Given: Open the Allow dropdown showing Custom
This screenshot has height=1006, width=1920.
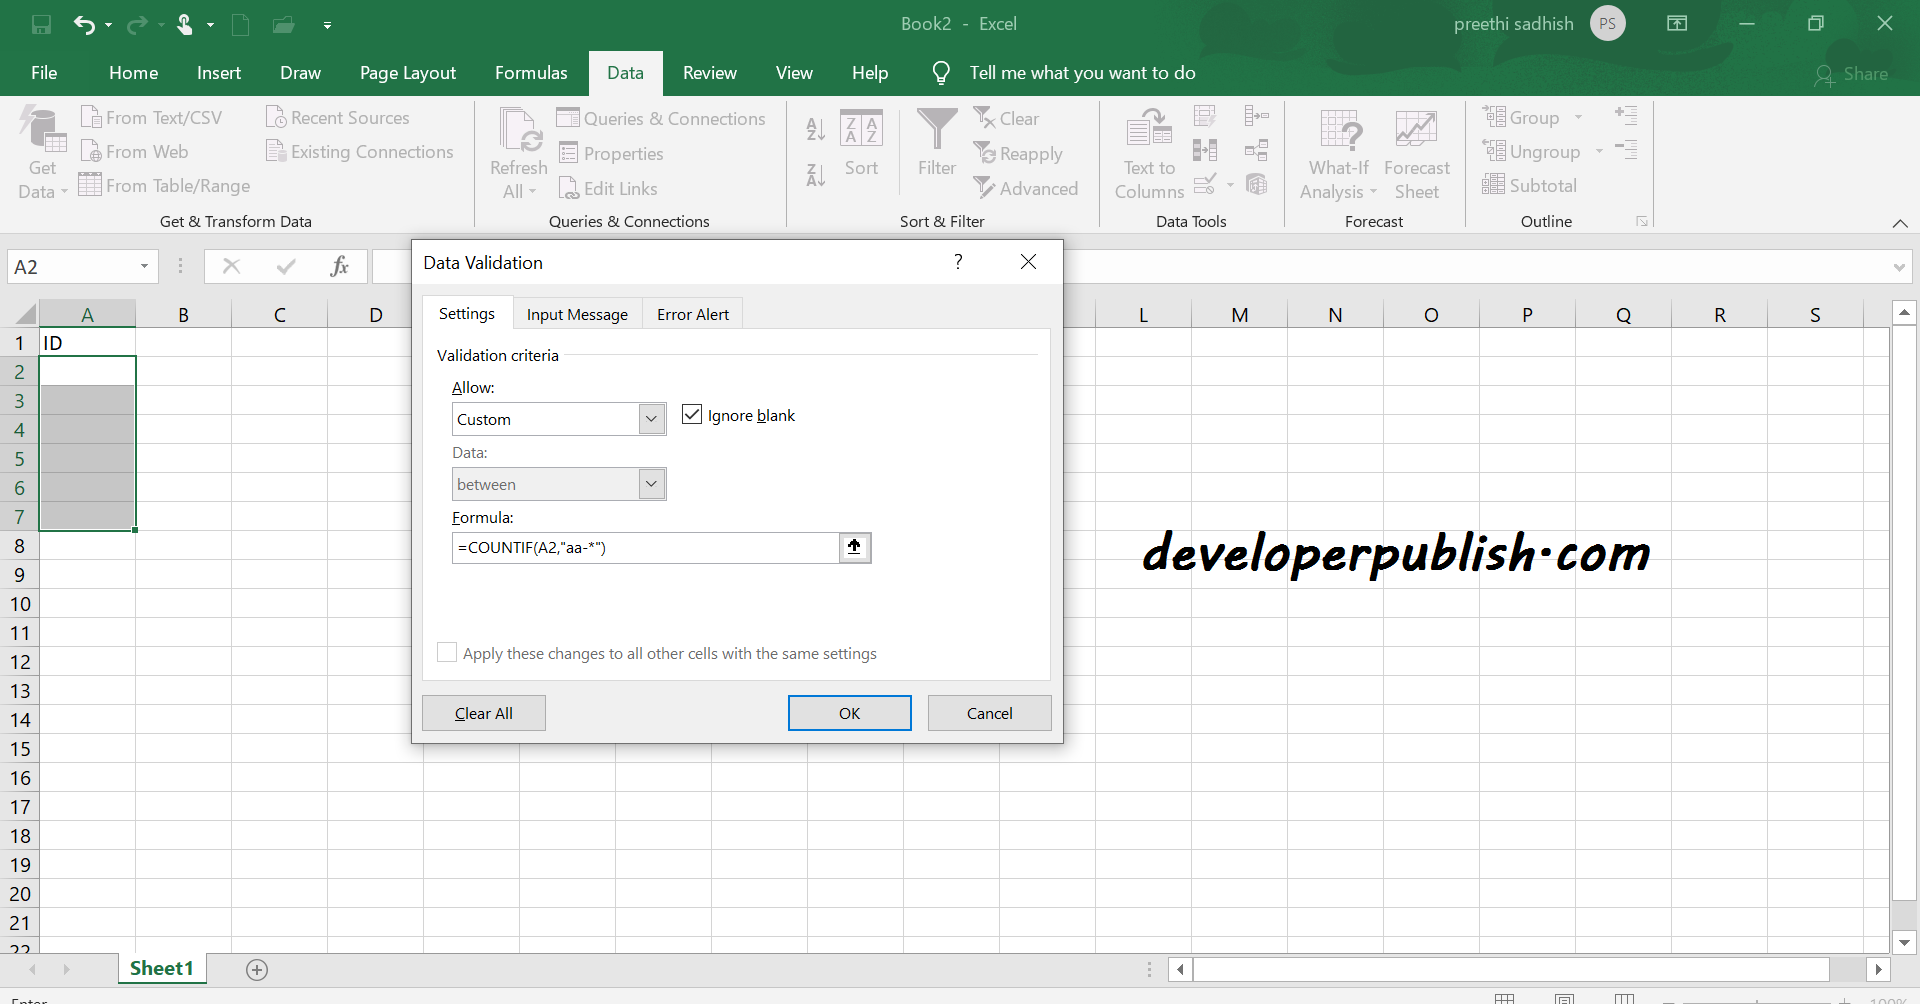Looking at the screenshot, I should coord(651,419).
